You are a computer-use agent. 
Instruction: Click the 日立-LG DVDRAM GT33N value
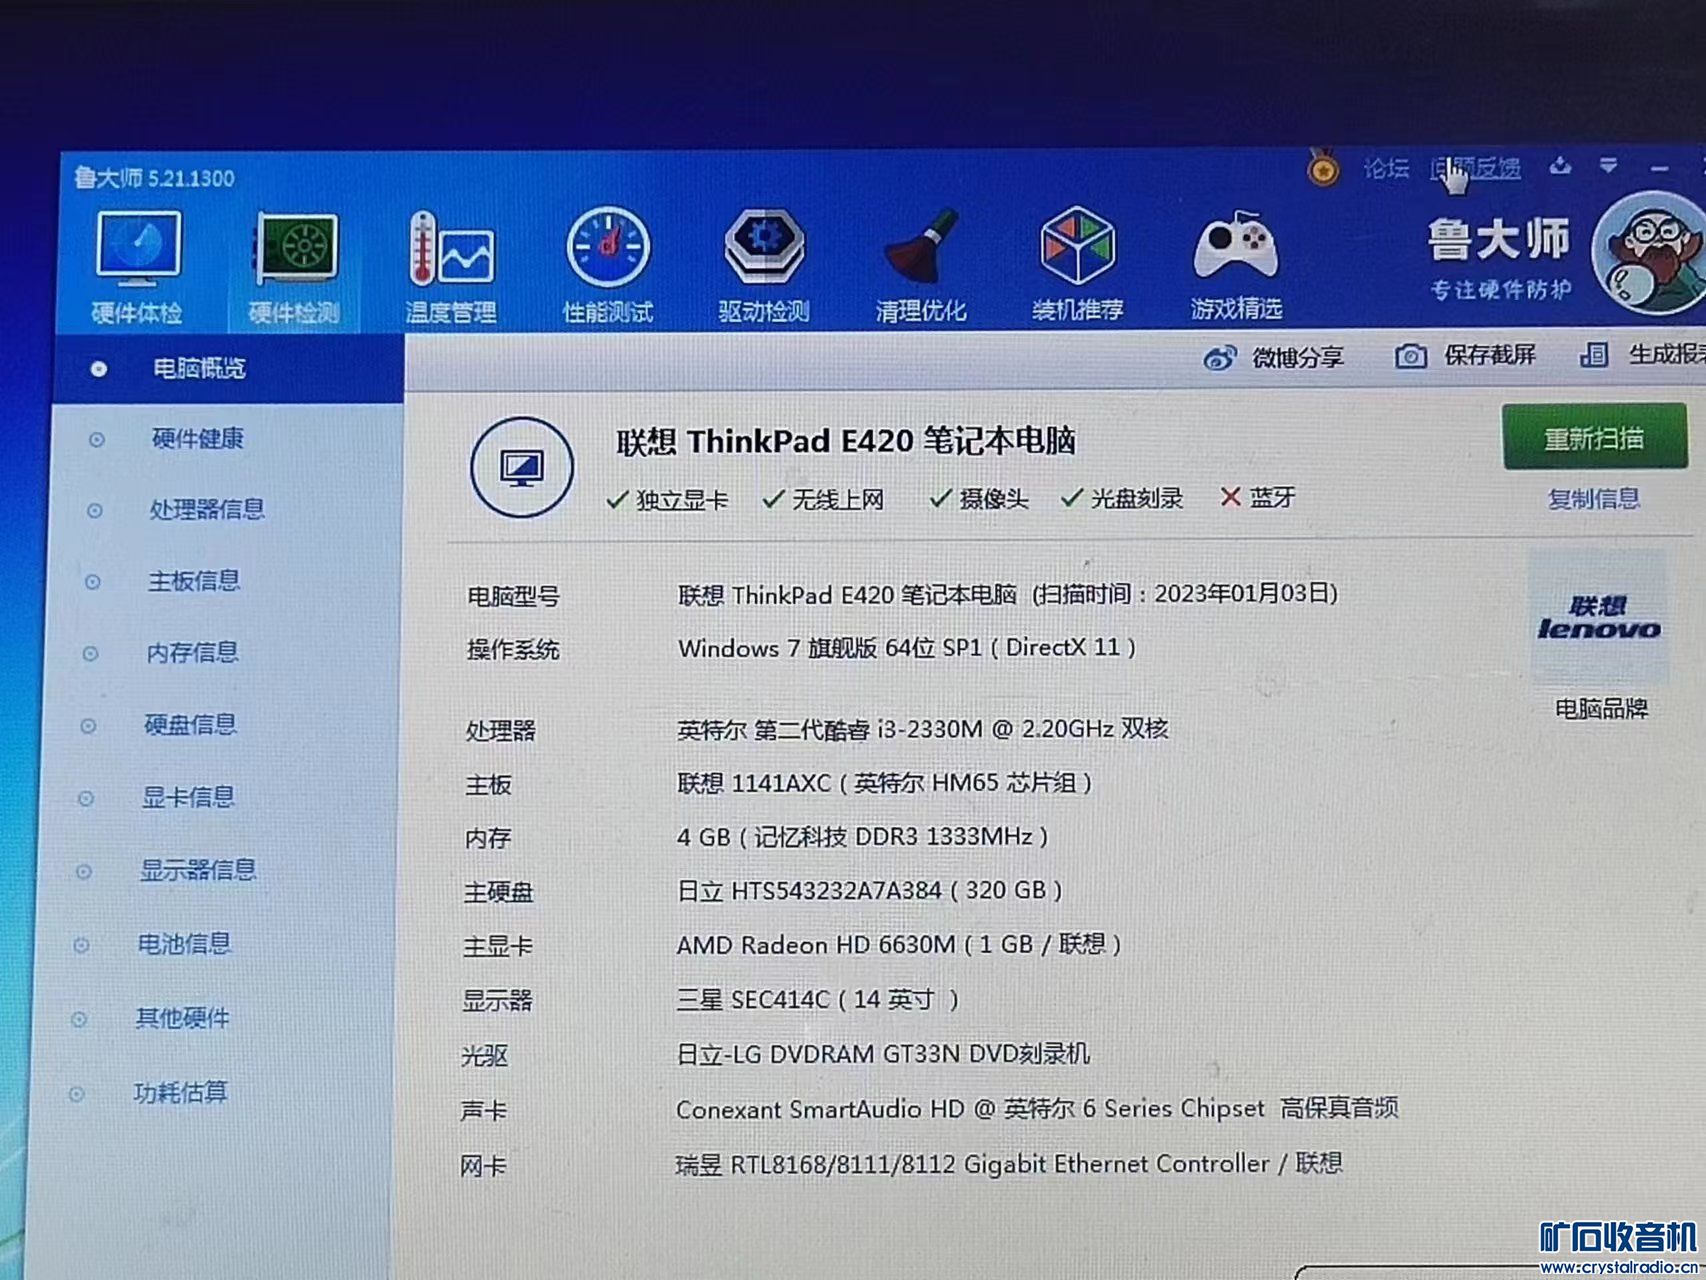tap(883, 1054)
